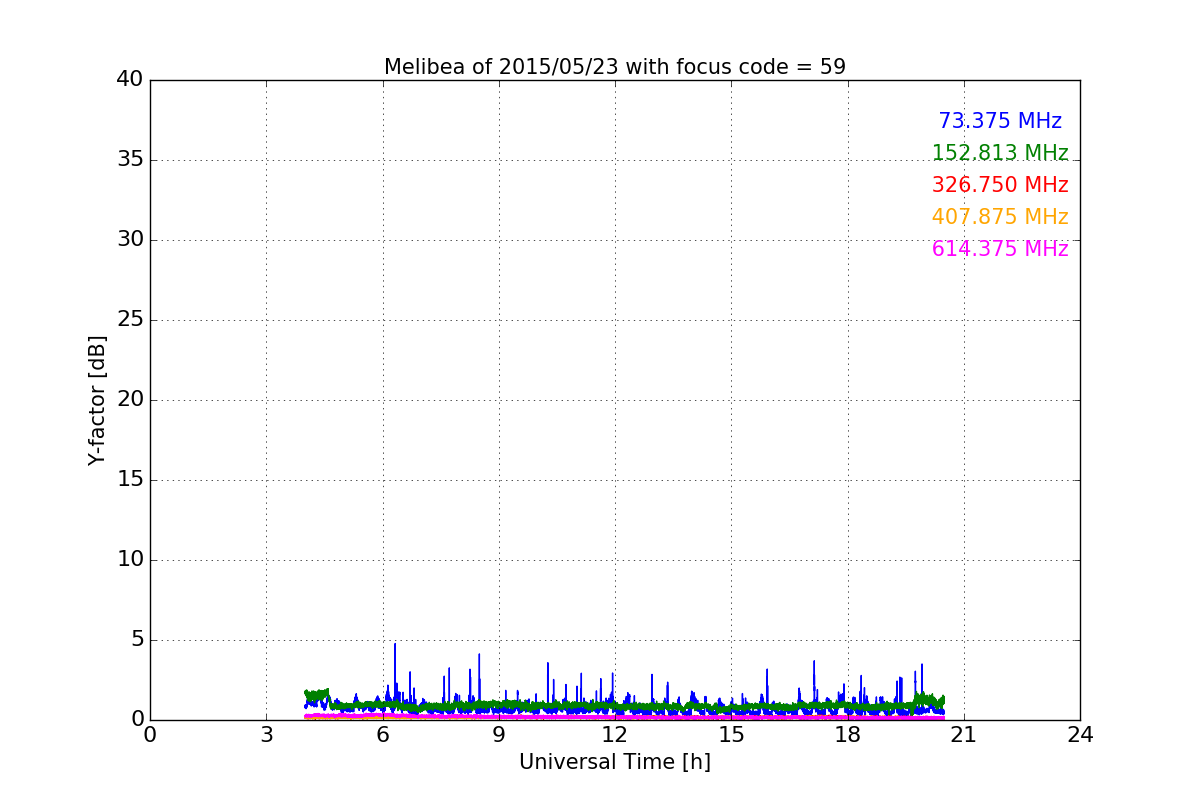This screenshot has width=1200, height=800.
Task: Select the 326.750 MHz legend label
Action: click(1000, 185)
